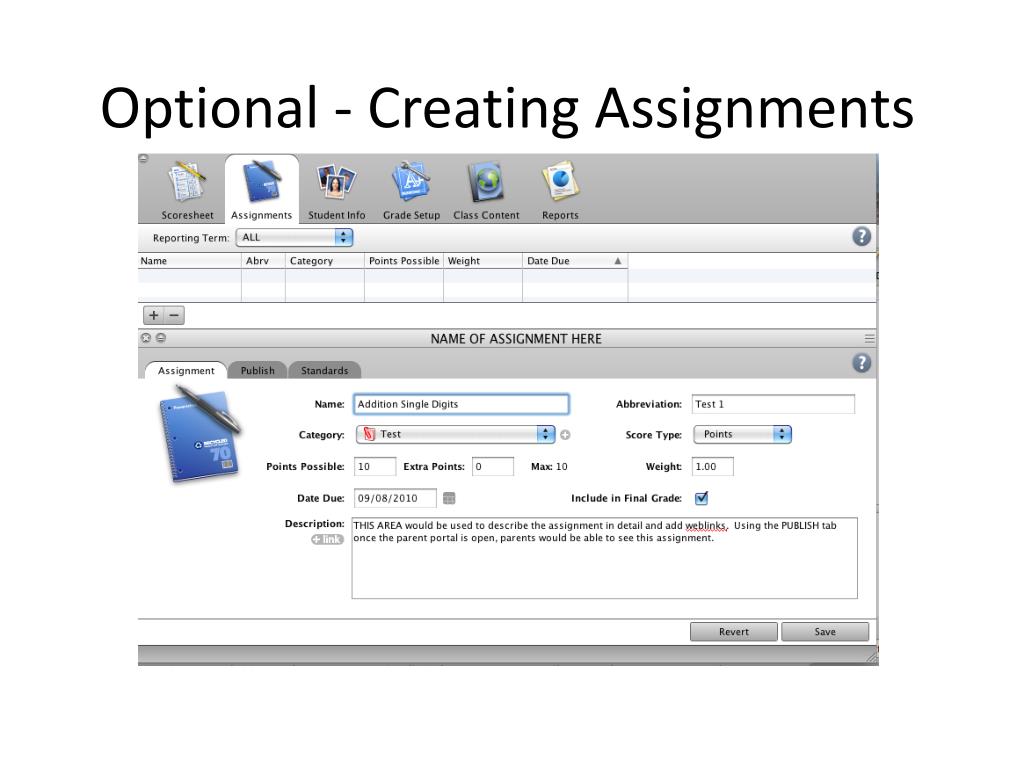Viewport: 1024px width, 768px height.
Task: Switch to the Assignment tab
Action: pyautogui.click(x=186, y=370)
